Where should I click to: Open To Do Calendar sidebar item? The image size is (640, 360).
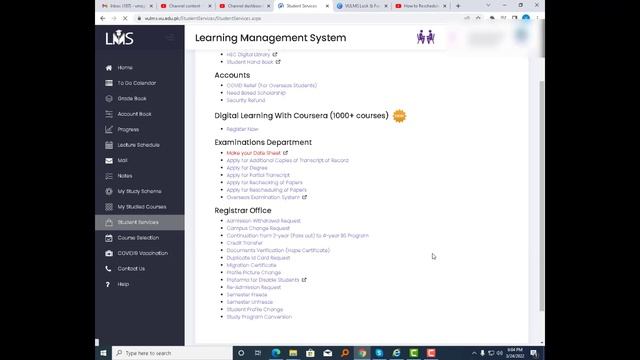click(x=136, y=83)
